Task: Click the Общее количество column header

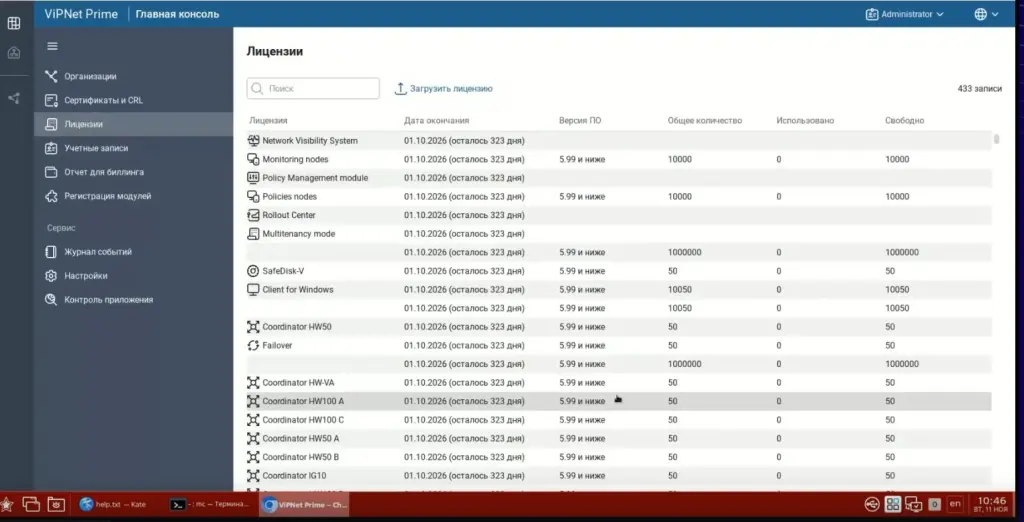Action: point(705,120)
